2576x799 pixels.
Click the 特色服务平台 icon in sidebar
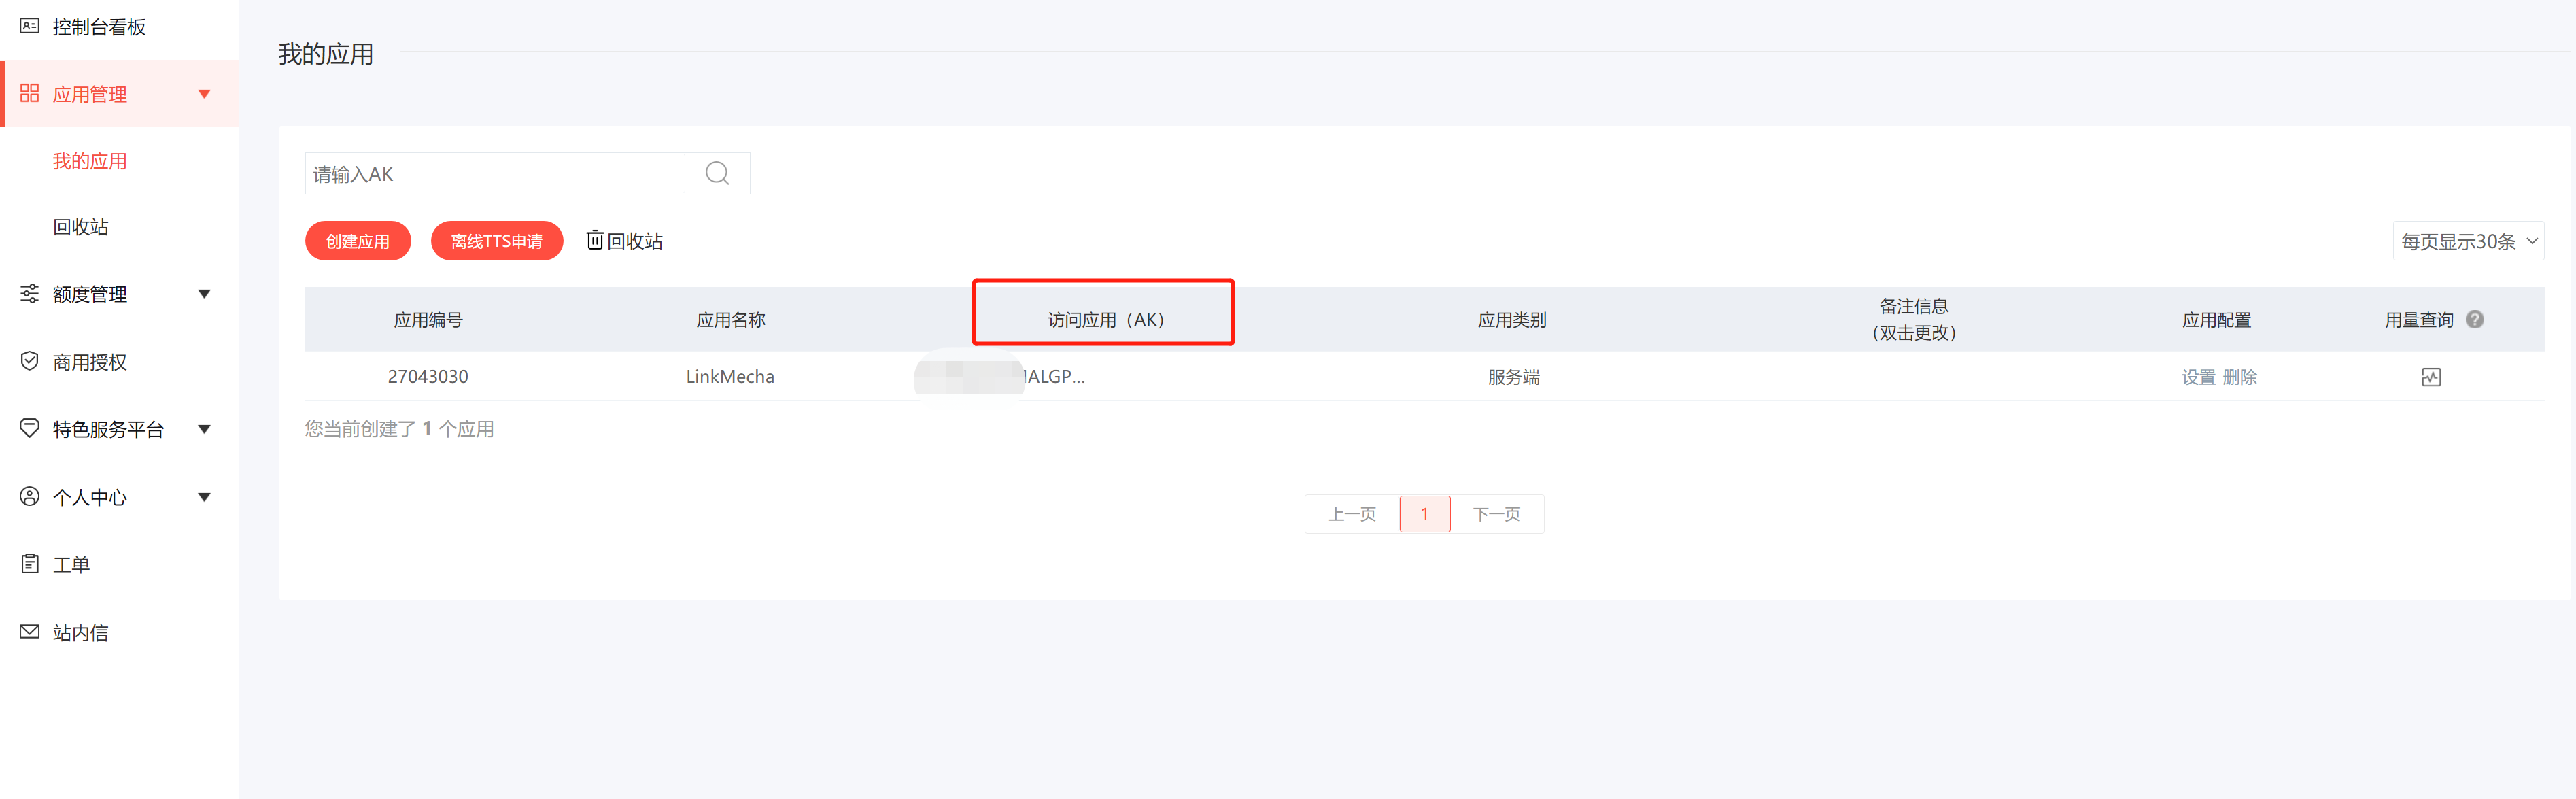[28, 428]
